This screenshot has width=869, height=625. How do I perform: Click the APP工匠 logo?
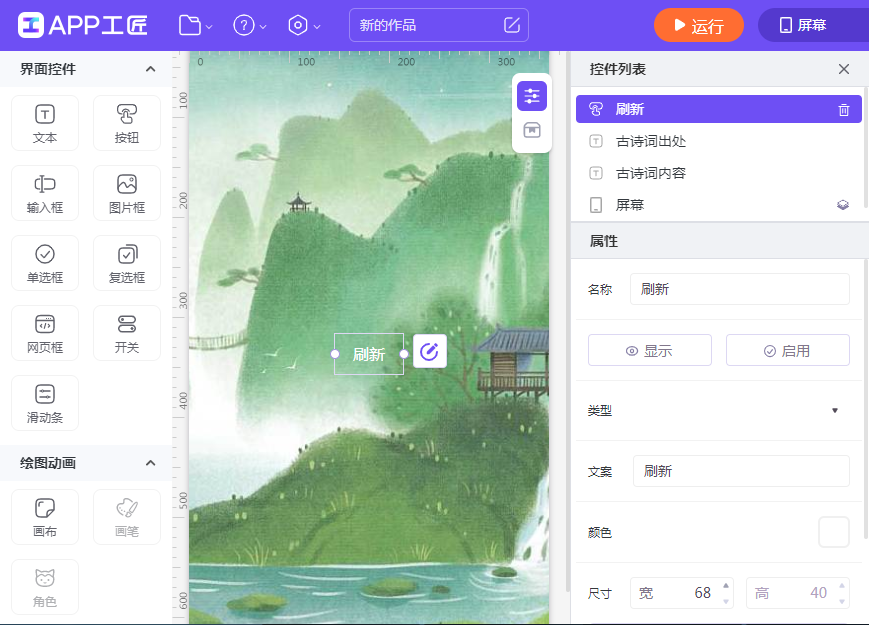tap(83, 25)
